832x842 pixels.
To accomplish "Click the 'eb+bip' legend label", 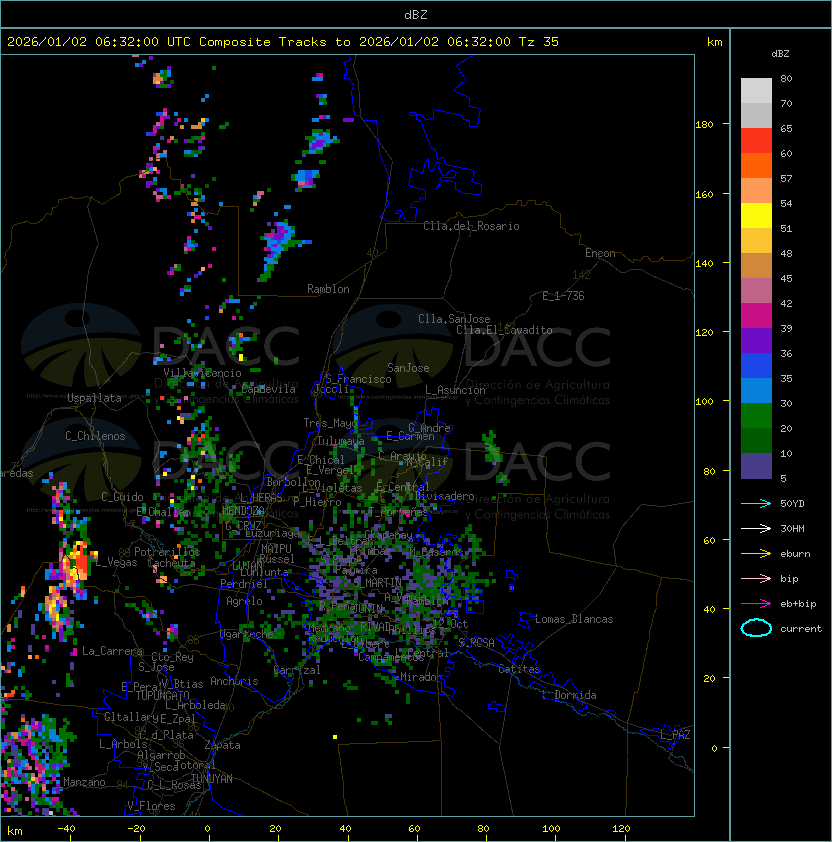I will 798,604.
